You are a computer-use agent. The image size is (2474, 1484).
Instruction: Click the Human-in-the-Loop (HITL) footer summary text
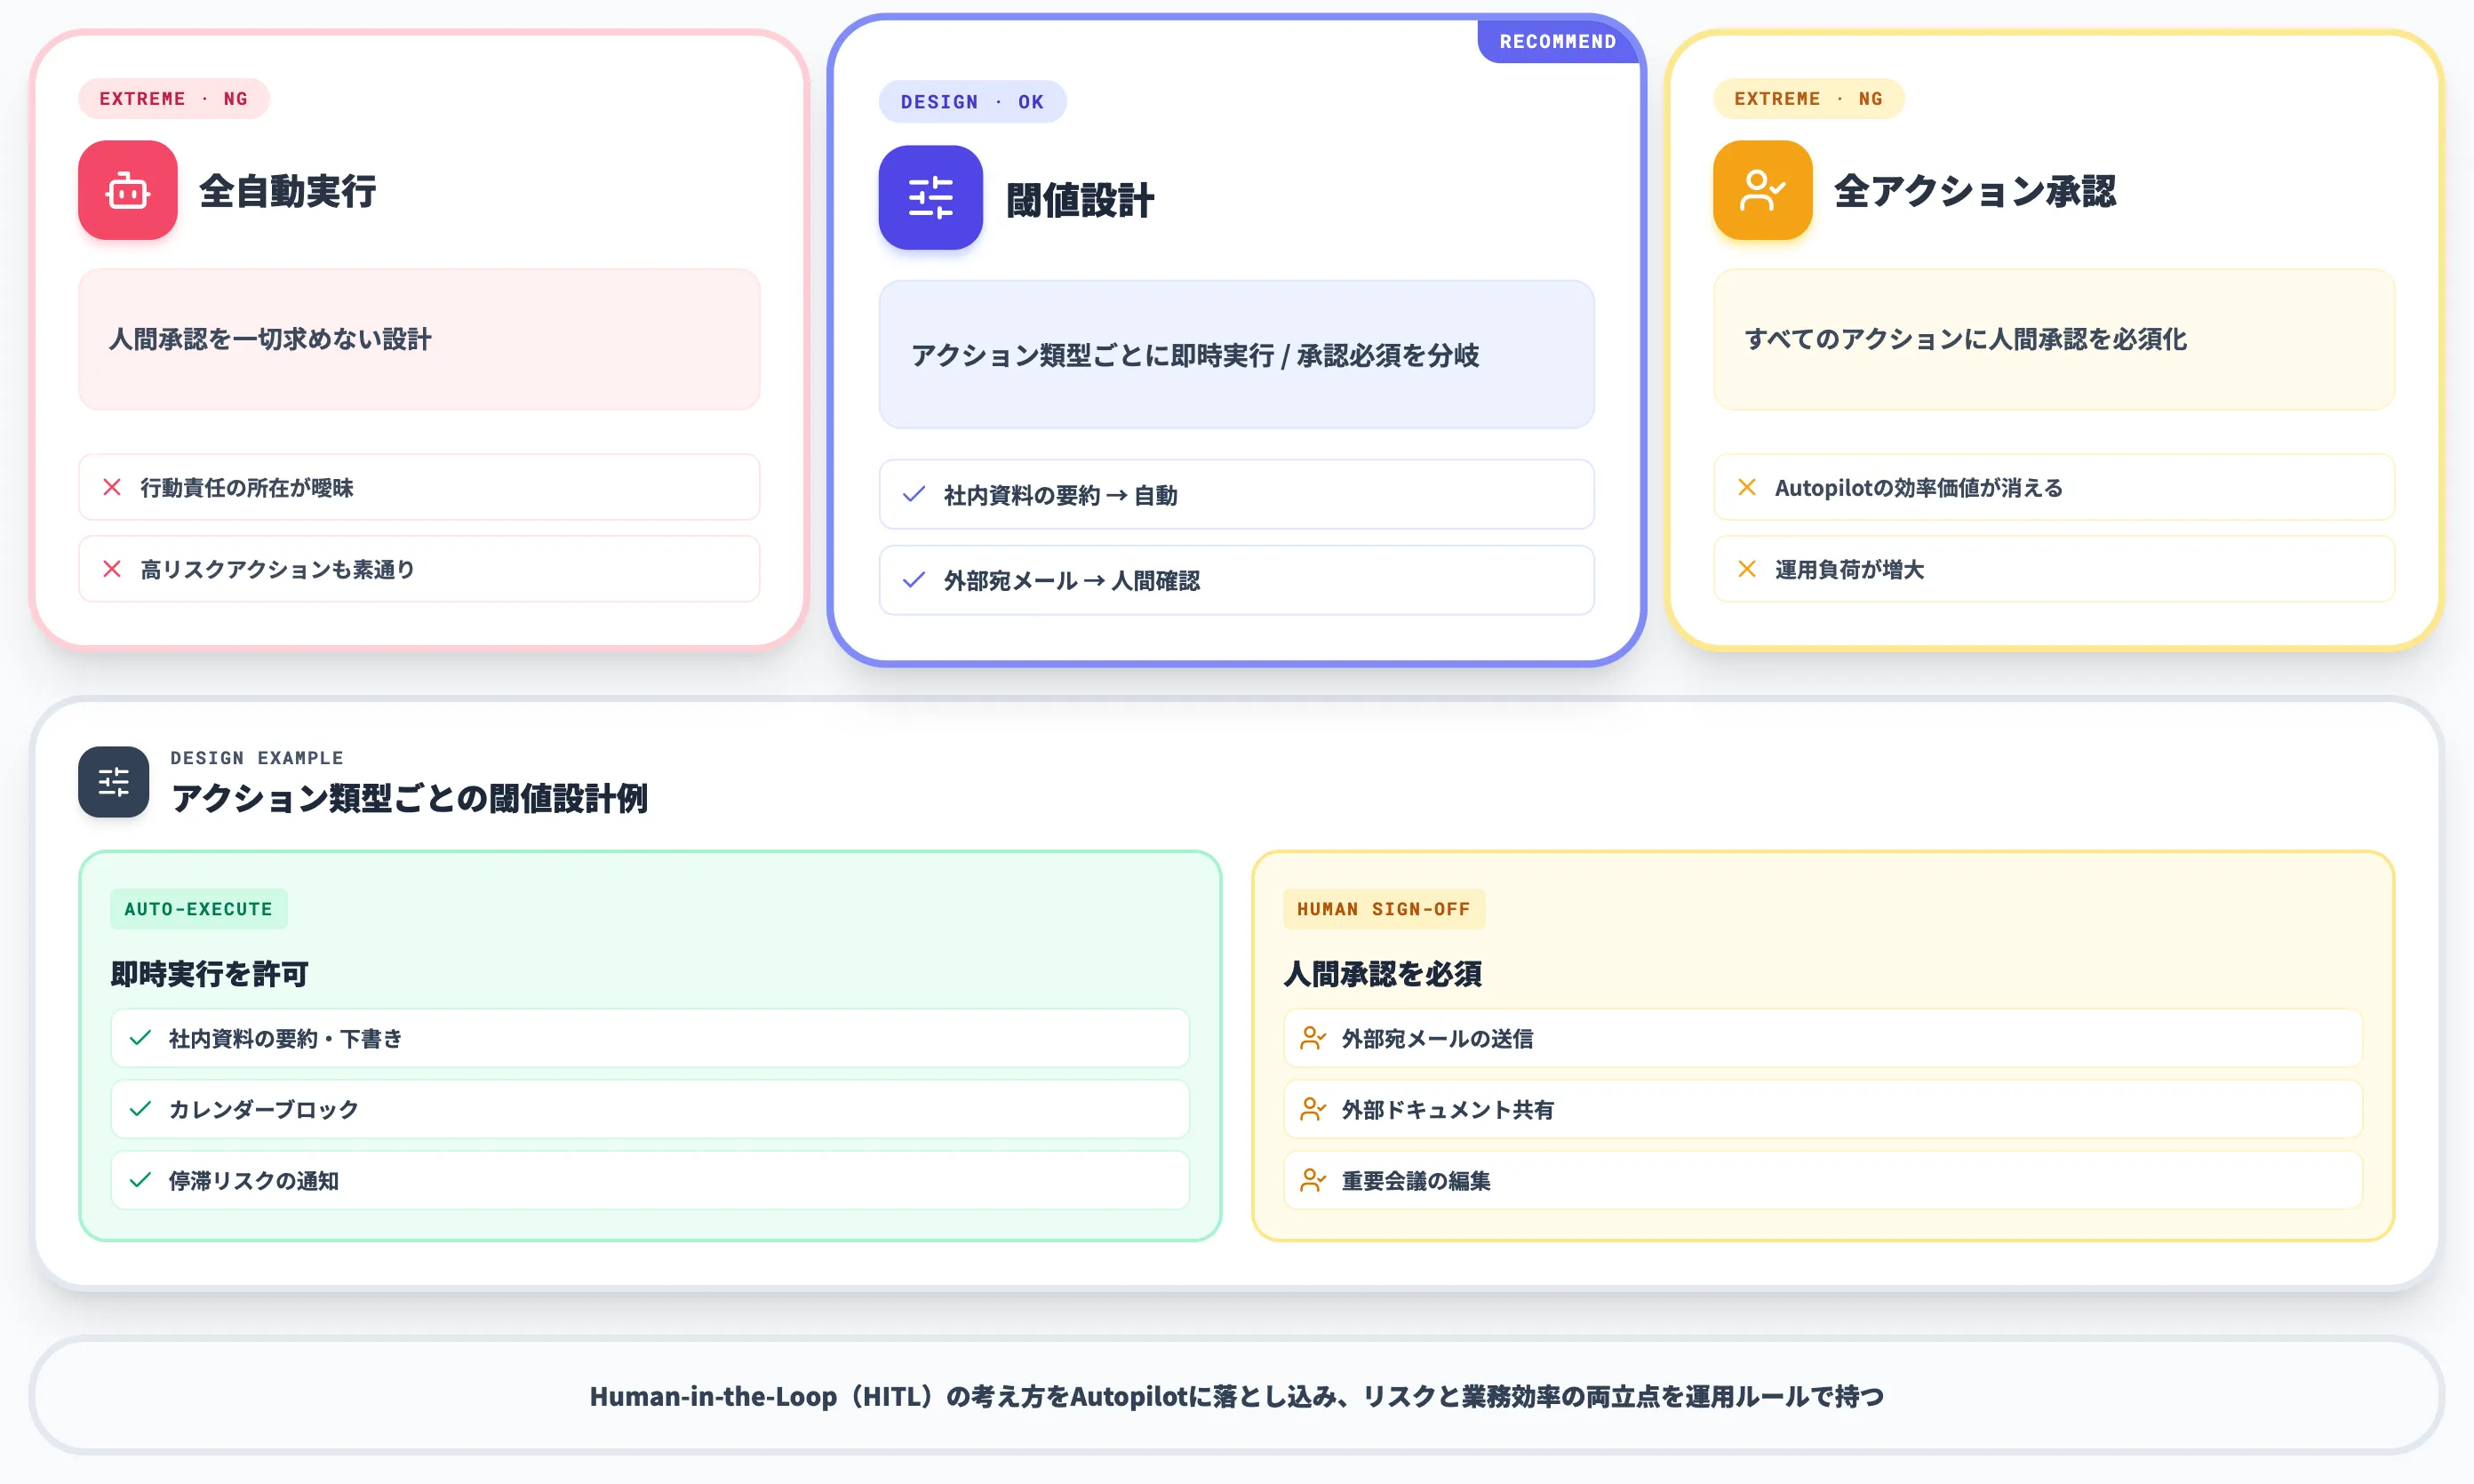1236,1396
